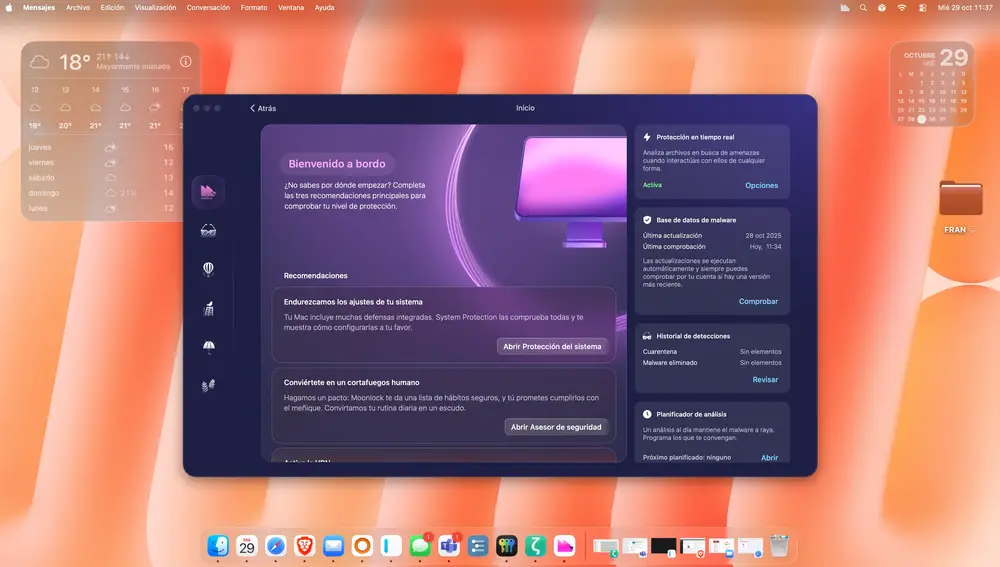
Task: Open Safari from the dock
Action: coord(276,546)
